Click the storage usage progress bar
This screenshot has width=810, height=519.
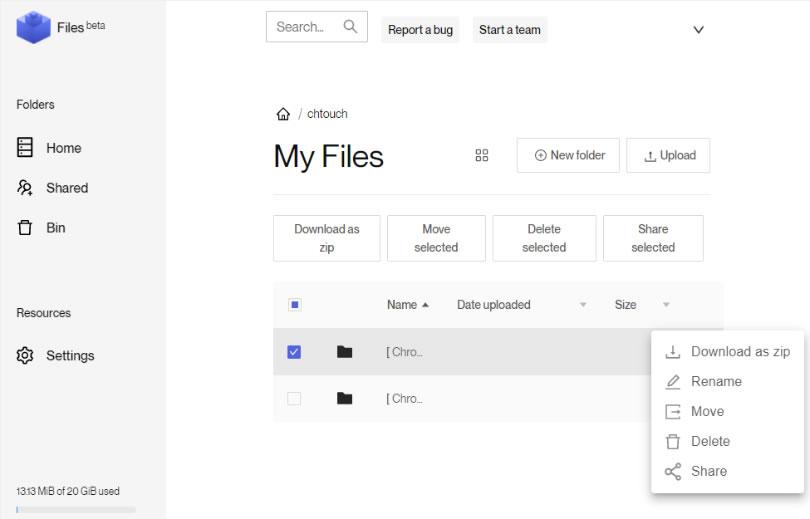pos(76,510)
